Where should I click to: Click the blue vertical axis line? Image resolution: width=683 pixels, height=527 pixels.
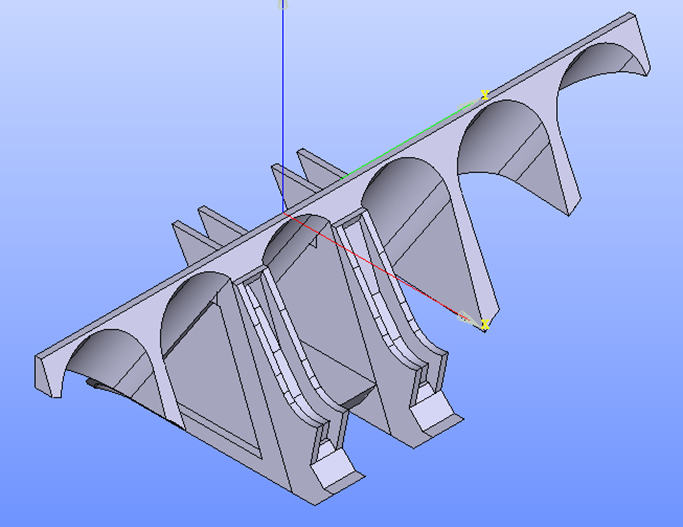(x=283, y=100)
